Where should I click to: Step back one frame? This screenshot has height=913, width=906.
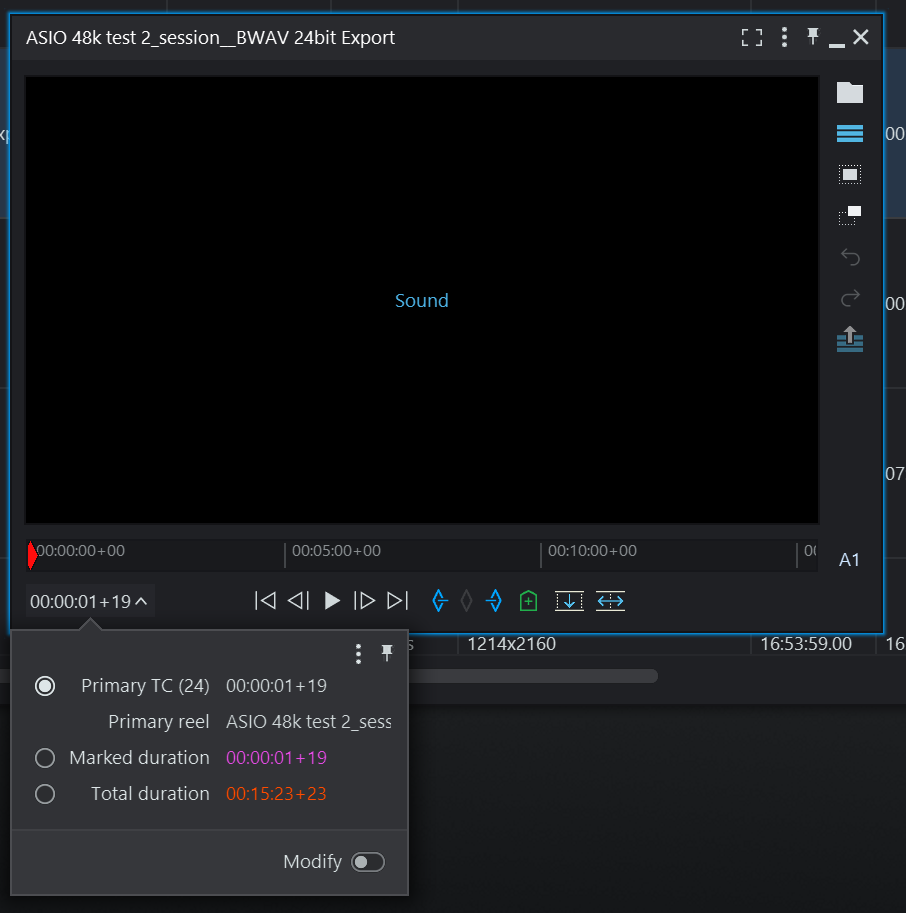298,600
